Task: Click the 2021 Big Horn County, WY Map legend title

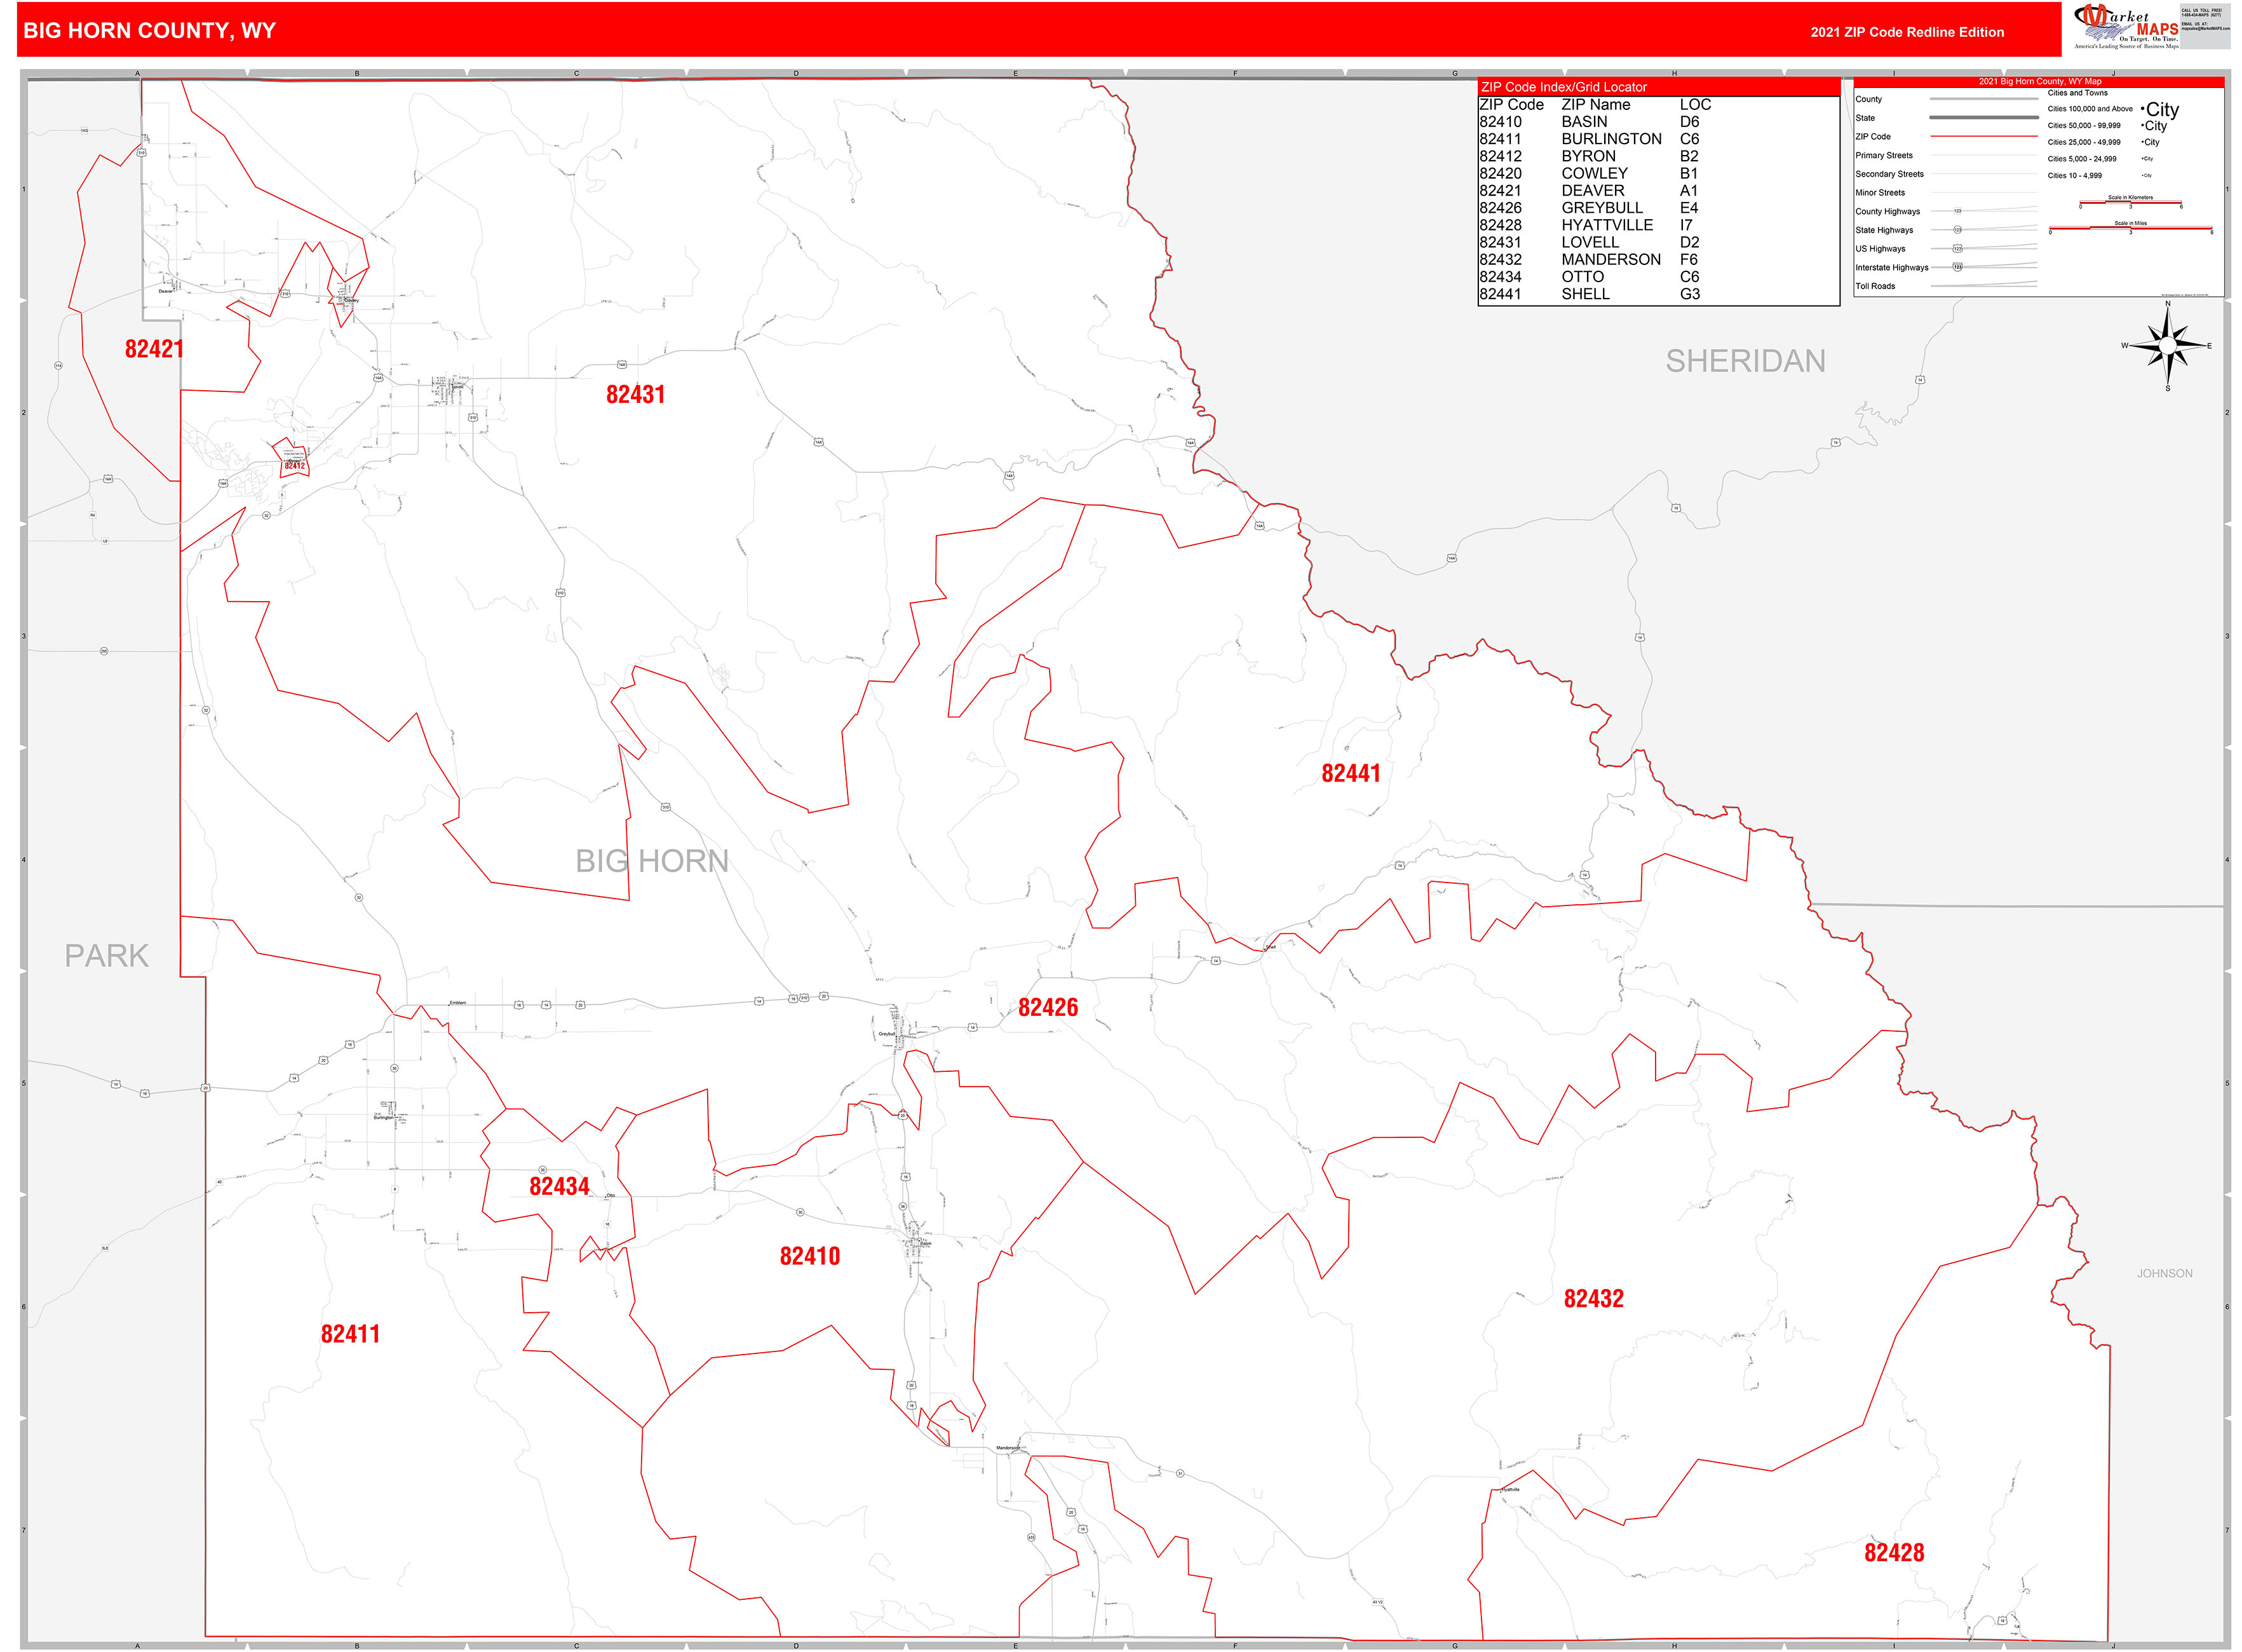Action: 2039,82
